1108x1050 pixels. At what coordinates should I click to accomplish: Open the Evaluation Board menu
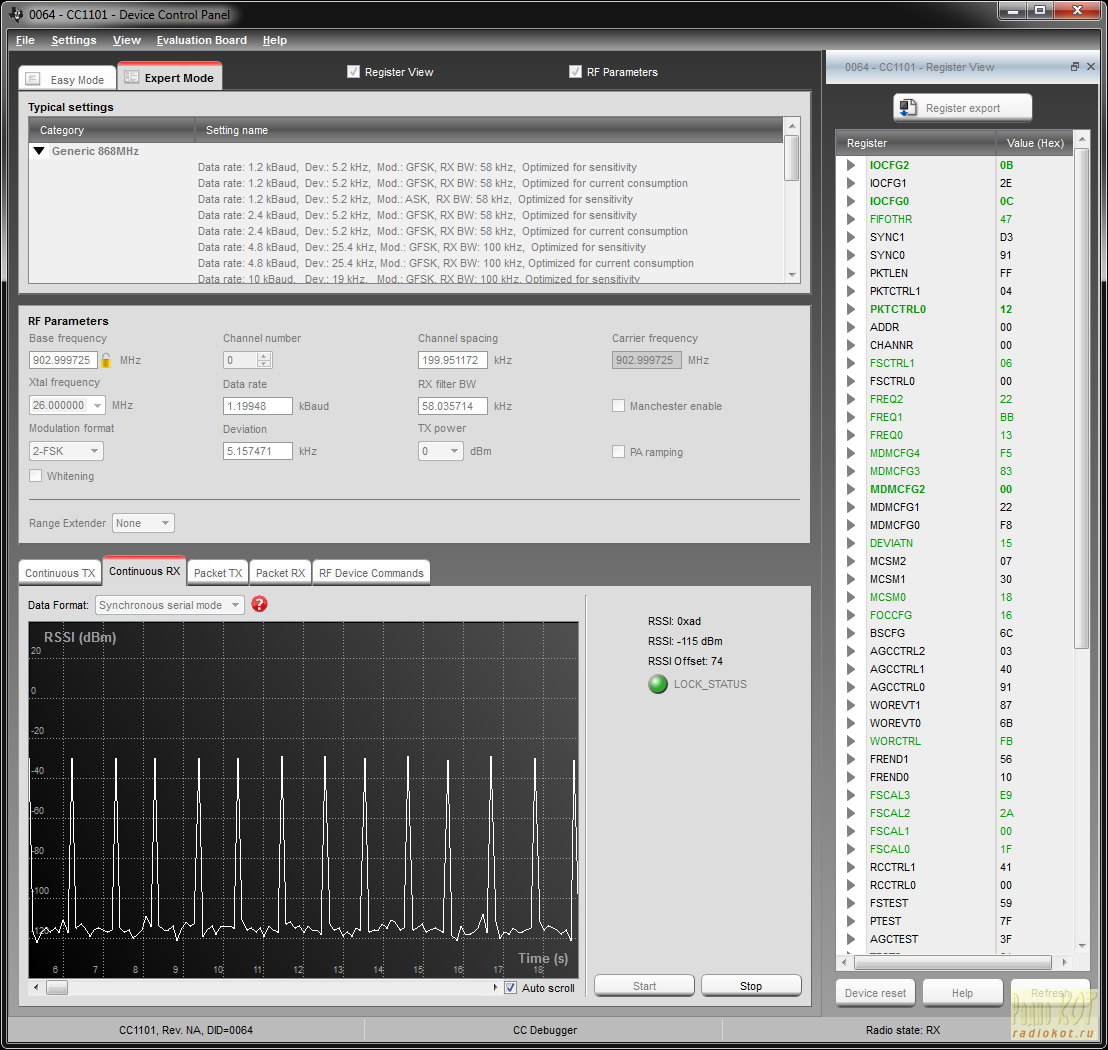coord(201,40)
